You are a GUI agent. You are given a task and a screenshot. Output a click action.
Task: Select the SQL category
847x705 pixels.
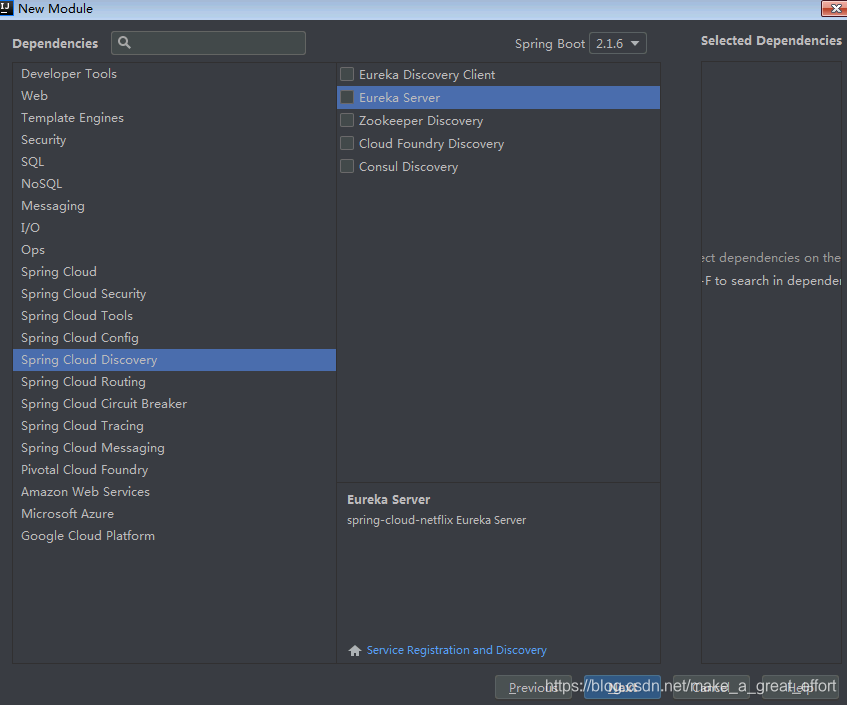pyautogui.click(x=174, y=162)
